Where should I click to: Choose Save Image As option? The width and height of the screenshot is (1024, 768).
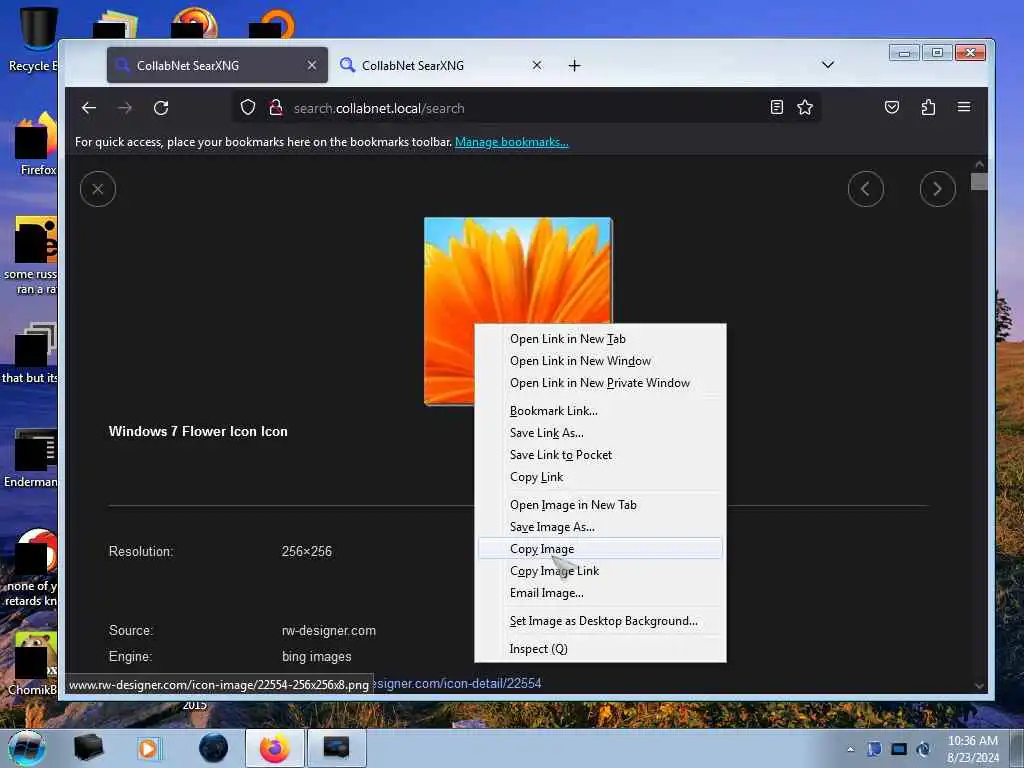[600, 527]
